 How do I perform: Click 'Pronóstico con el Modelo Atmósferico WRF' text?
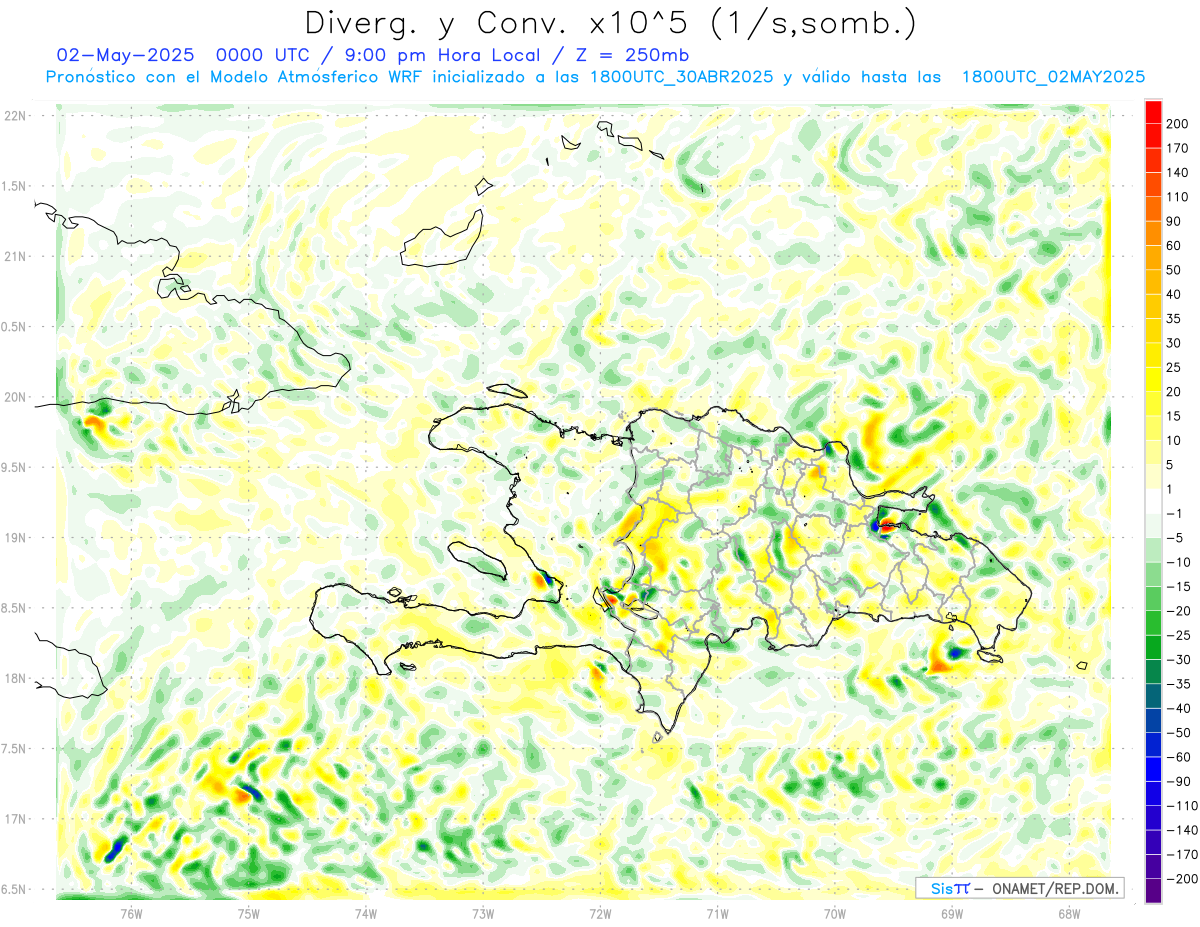pos(235,77)
